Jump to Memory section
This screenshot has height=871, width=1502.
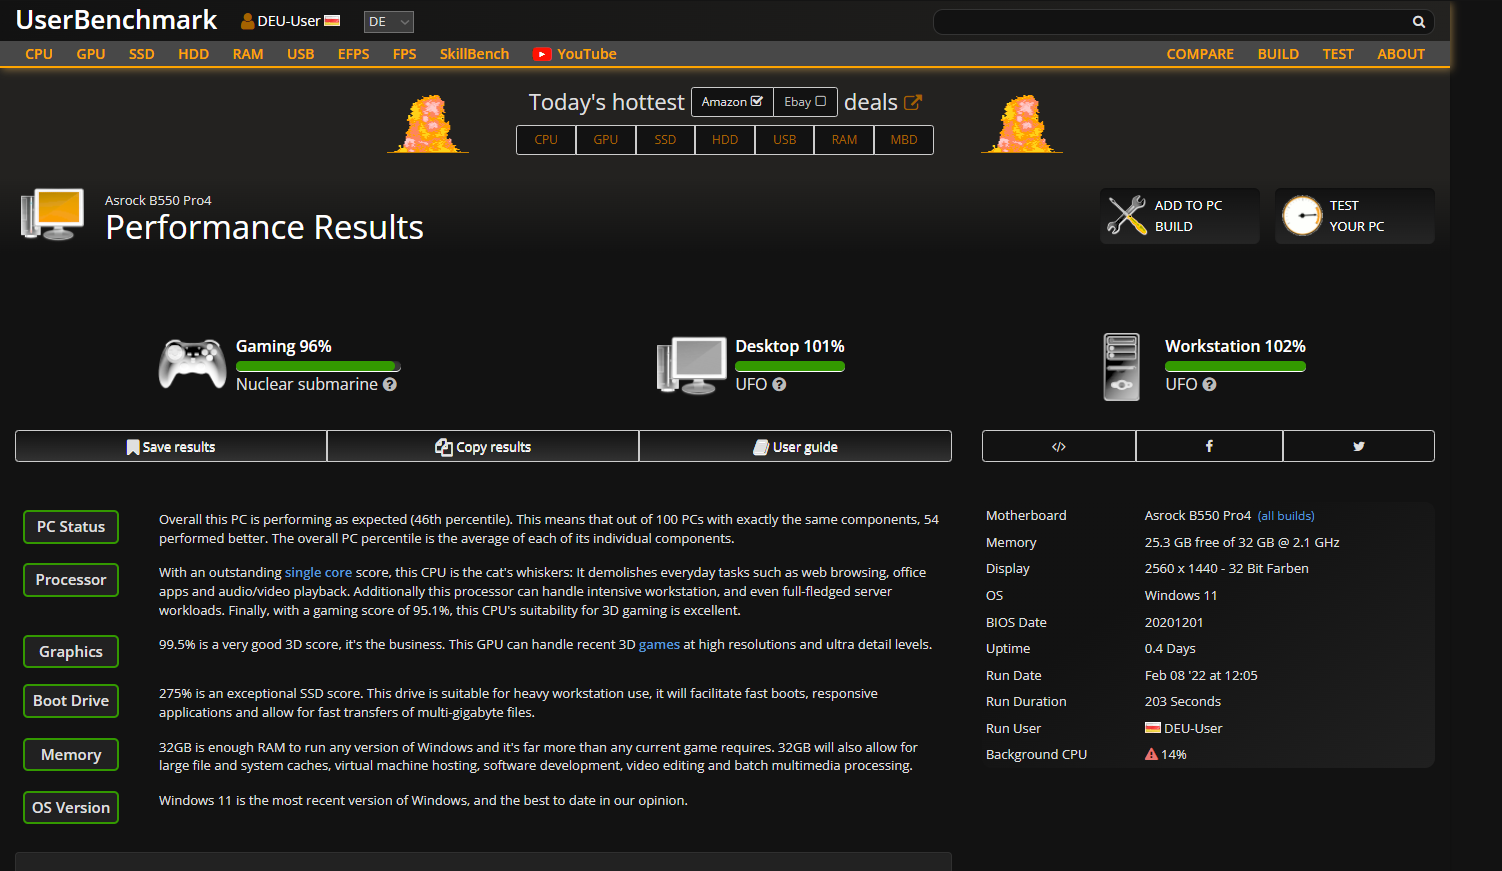tap(71, 755)
